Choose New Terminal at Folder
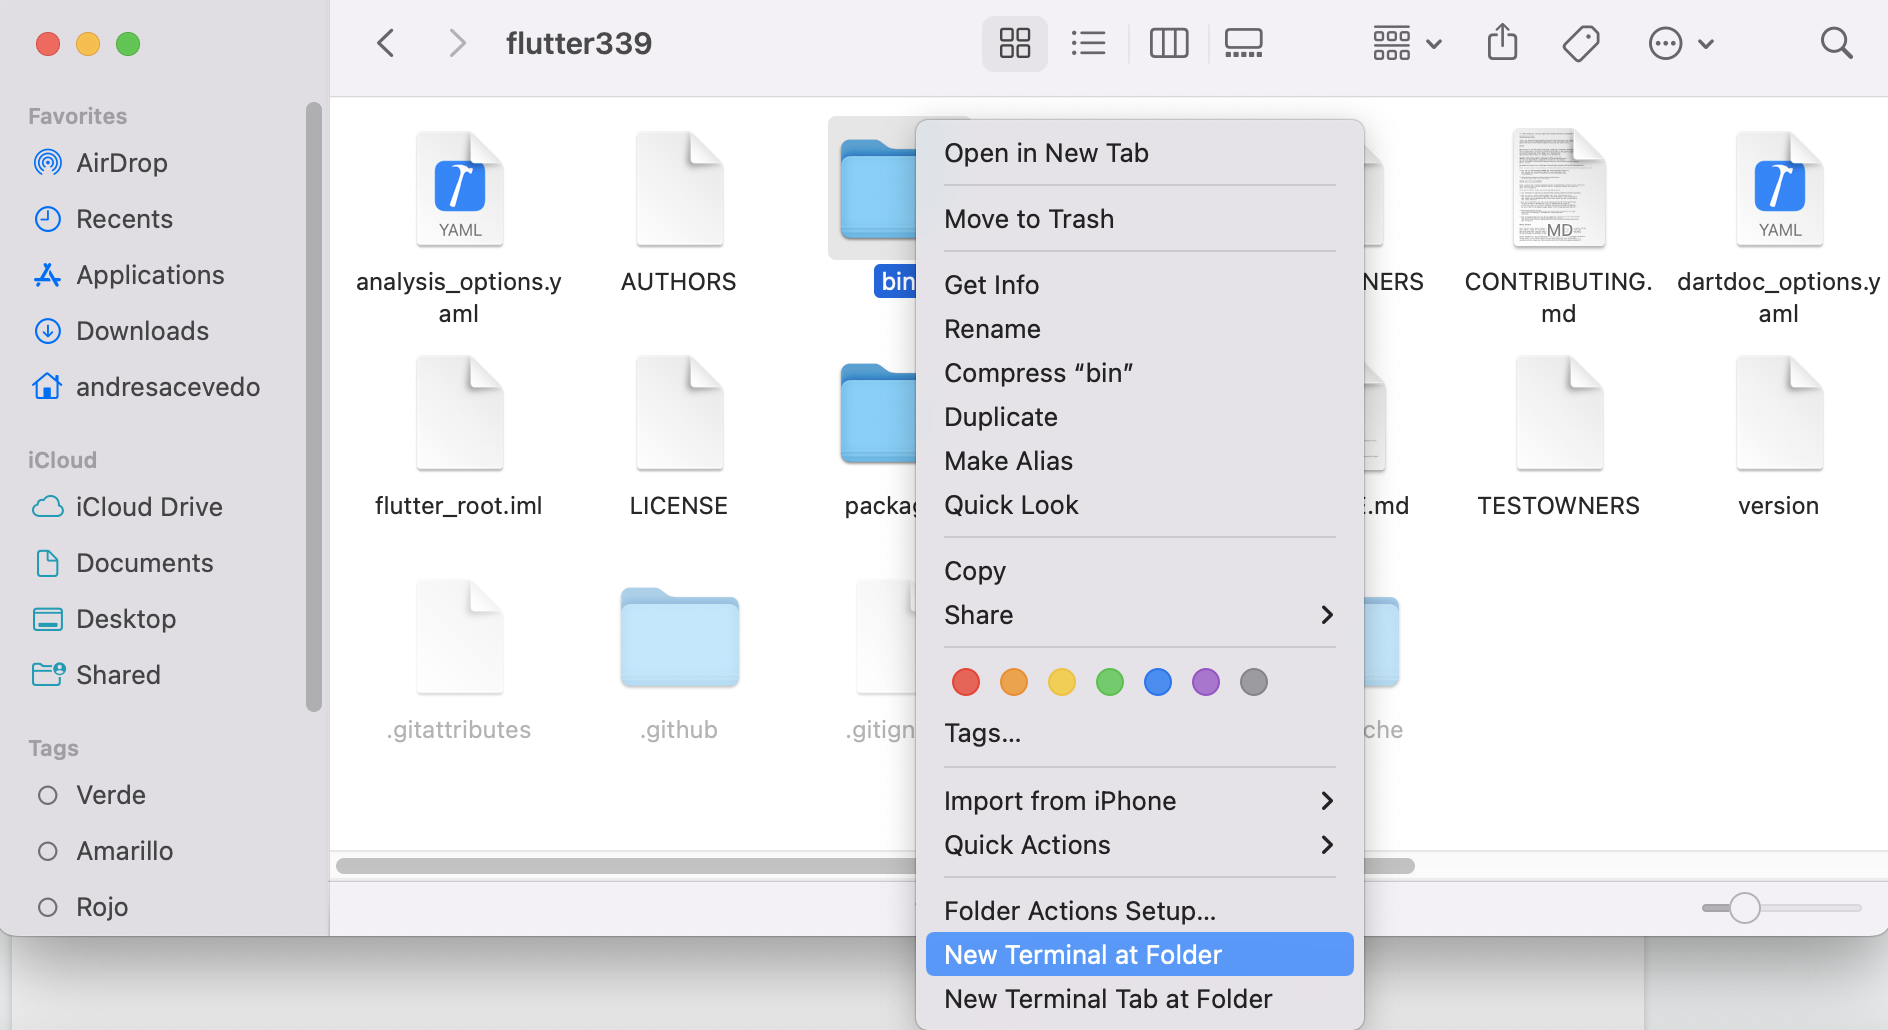Viewport: 1888px width, 1030px height. click(x=1140, y=955)
